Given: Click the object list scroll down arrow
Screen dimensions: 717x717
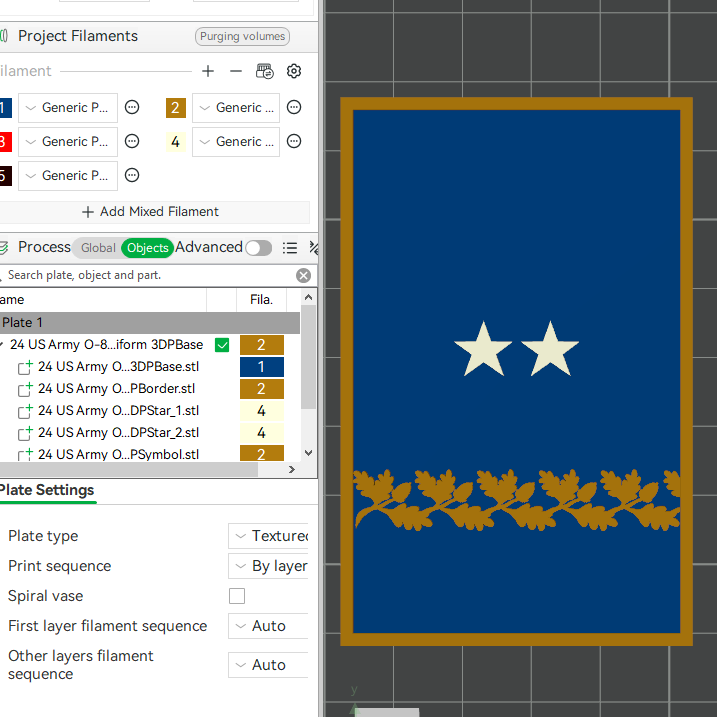Looking at the screenshot, I should 309,453.
